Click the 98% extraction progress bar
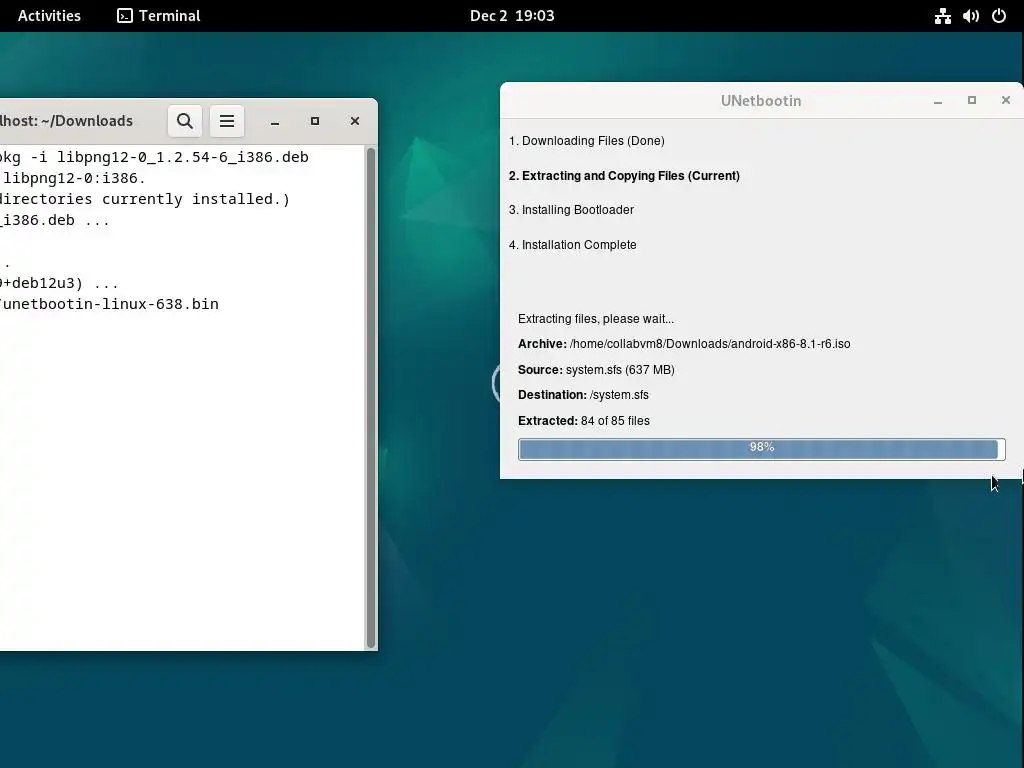 point(761,449)
